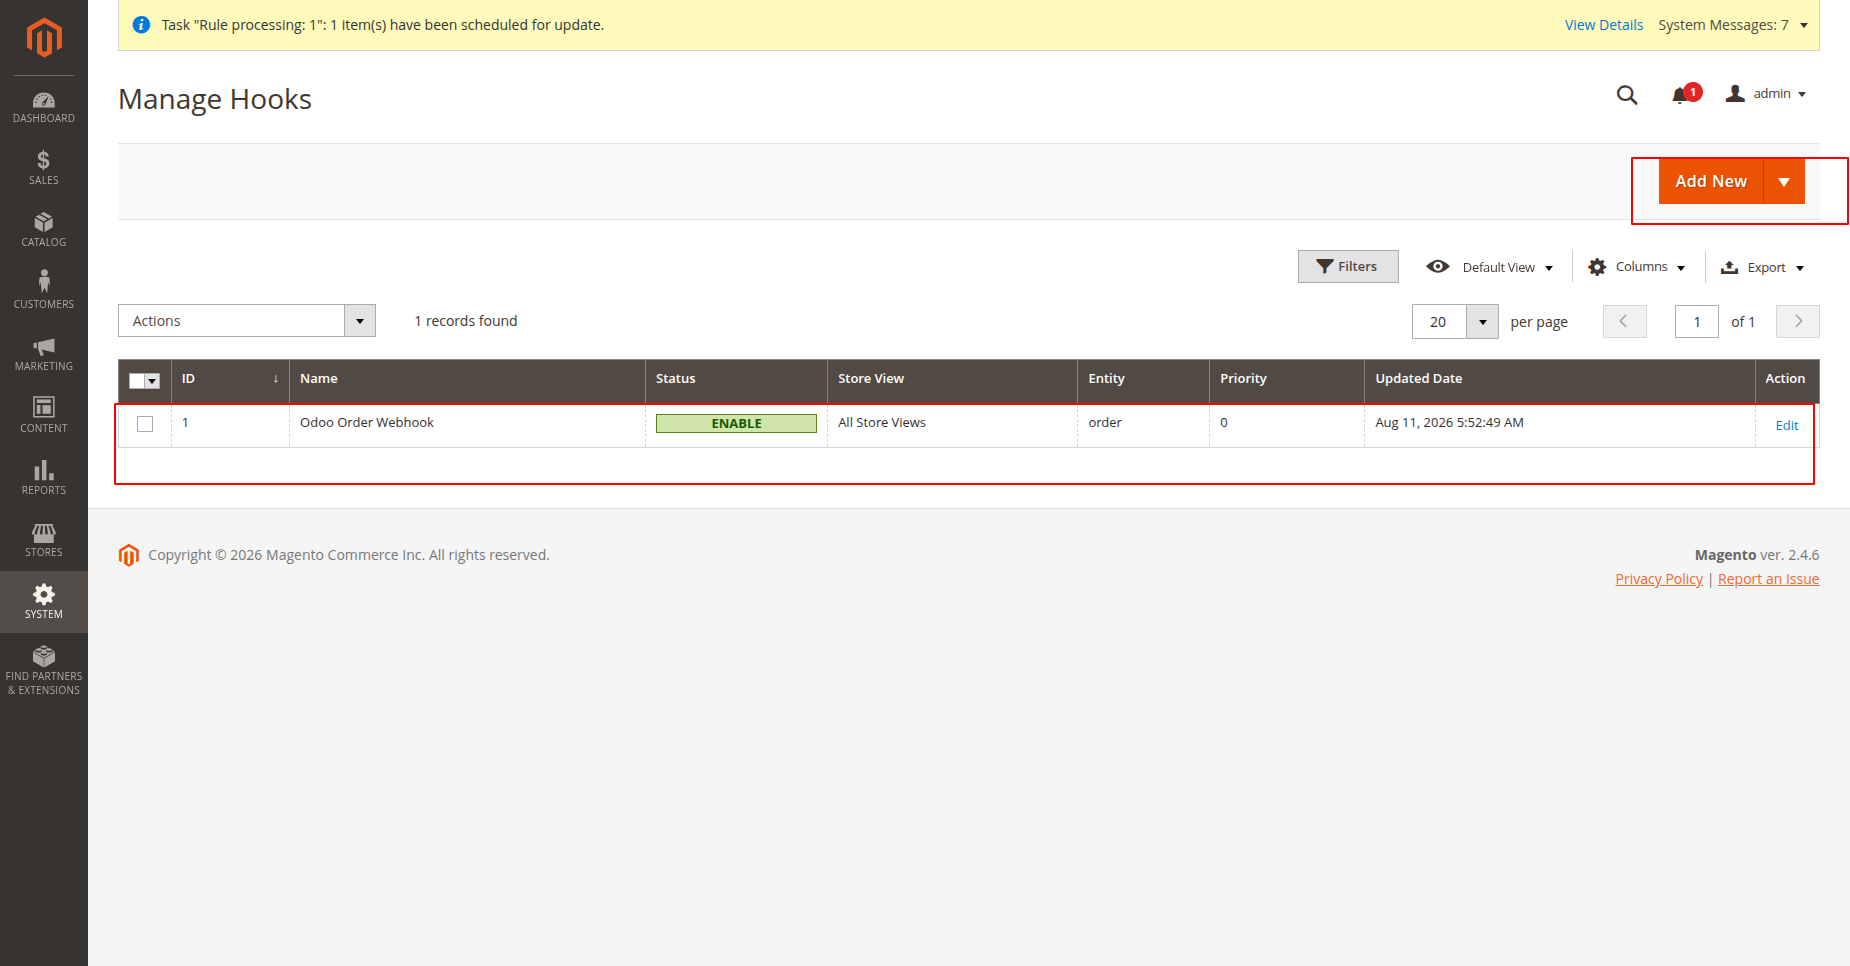Select the checkbox for Odoo Order Webhook
The width and height of the screenshot is (1850, 966).
click(145, 424)
